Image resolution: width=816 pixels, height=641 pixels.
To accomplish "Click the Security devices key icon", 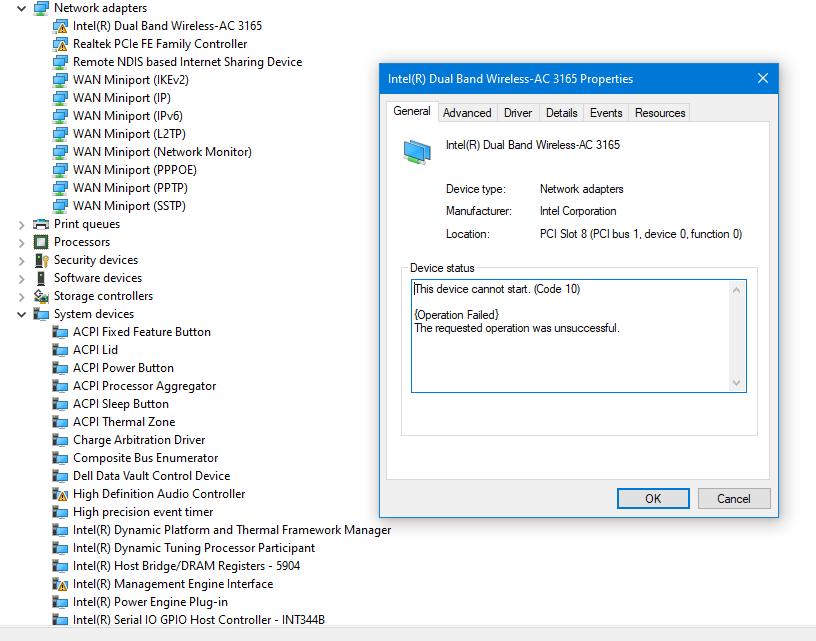I will click(41, 260).
